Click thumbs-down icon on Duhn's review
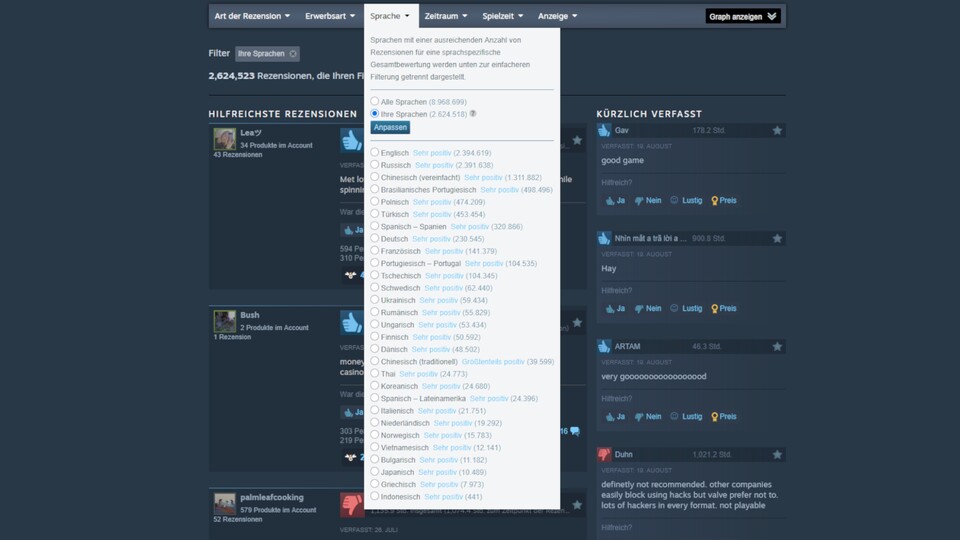Screen dimensions: 960x540 [604, 454]
